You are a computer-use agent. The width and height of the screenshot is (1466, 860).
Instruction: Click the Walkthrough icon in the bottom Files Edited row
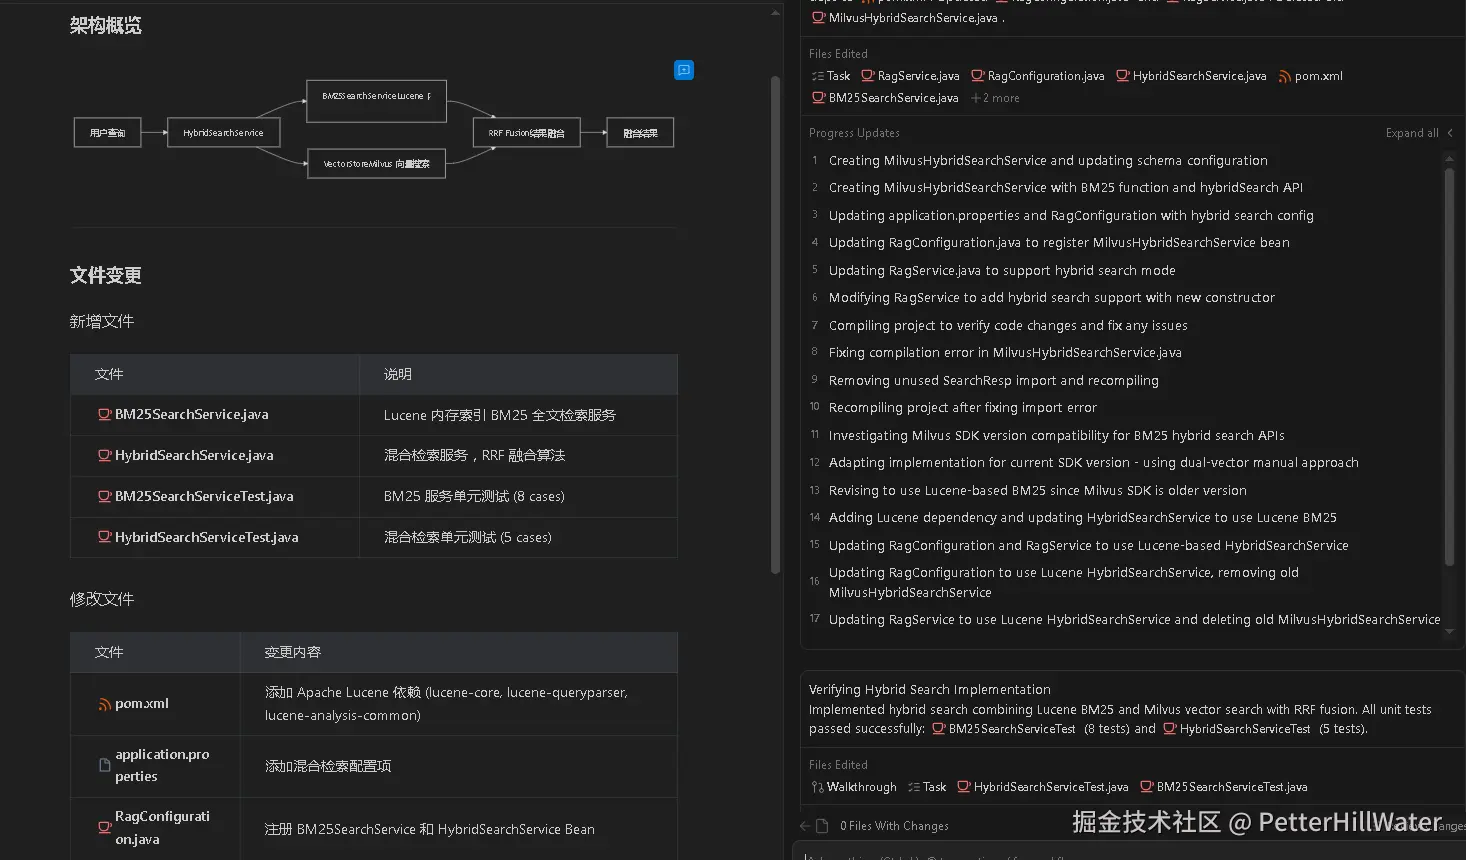pyautogui.click(x=817, y=787)
